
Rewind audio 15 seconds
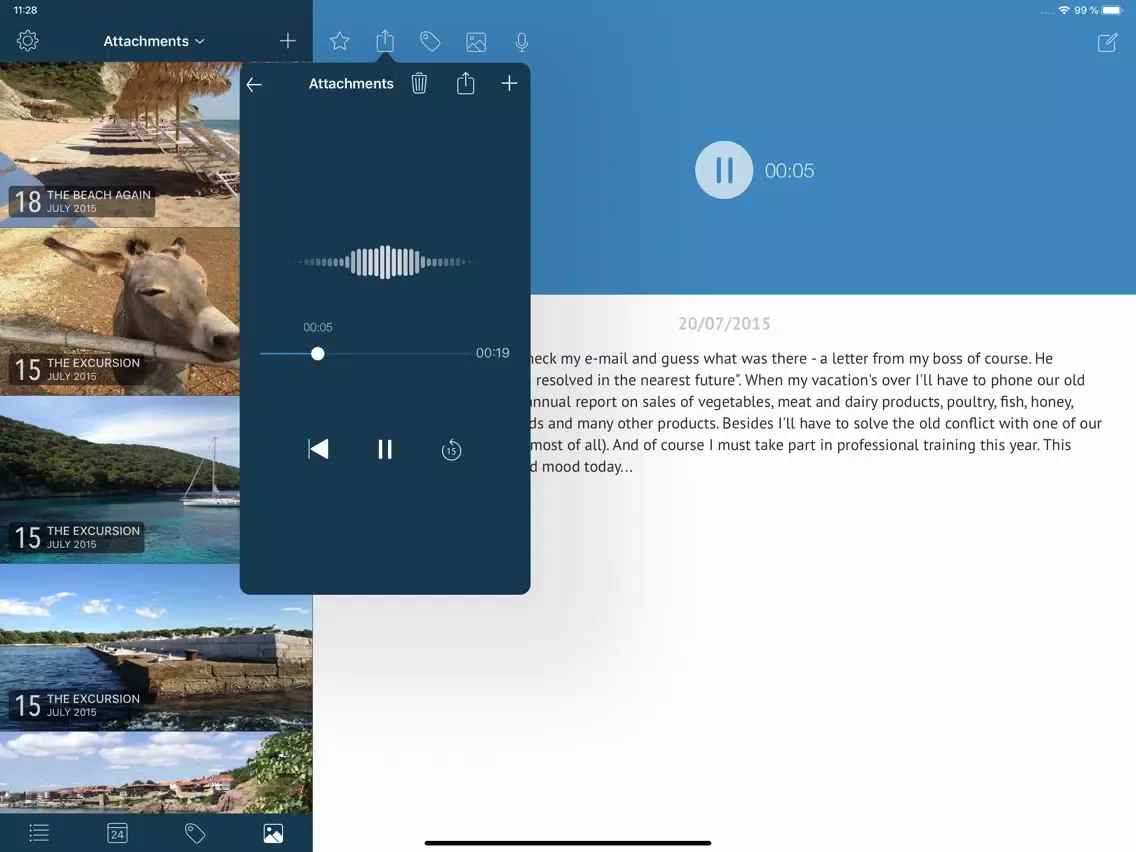(x=451, y=450)
